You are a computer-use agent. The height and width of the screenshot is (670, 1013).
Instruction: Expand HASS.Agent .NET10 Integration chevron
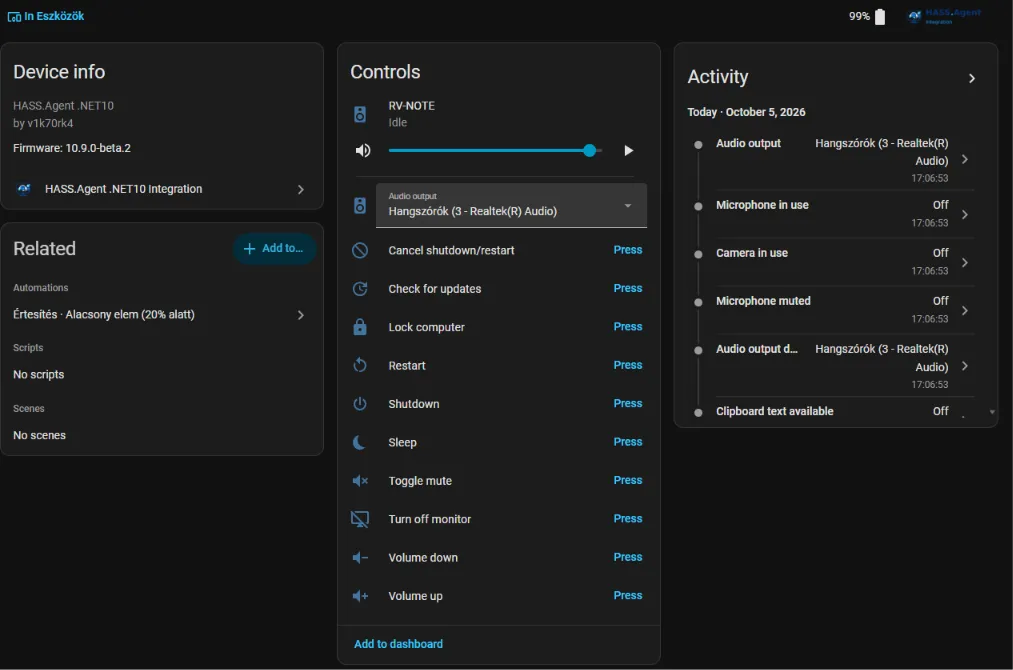(300, 189)
